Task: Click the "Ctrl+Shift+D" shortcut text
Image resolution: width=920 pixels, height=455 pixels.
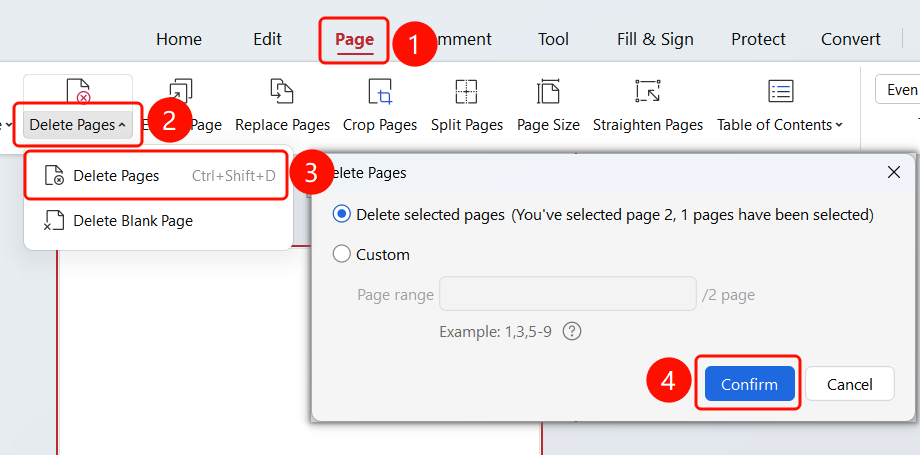Action: tap(234, 176)
